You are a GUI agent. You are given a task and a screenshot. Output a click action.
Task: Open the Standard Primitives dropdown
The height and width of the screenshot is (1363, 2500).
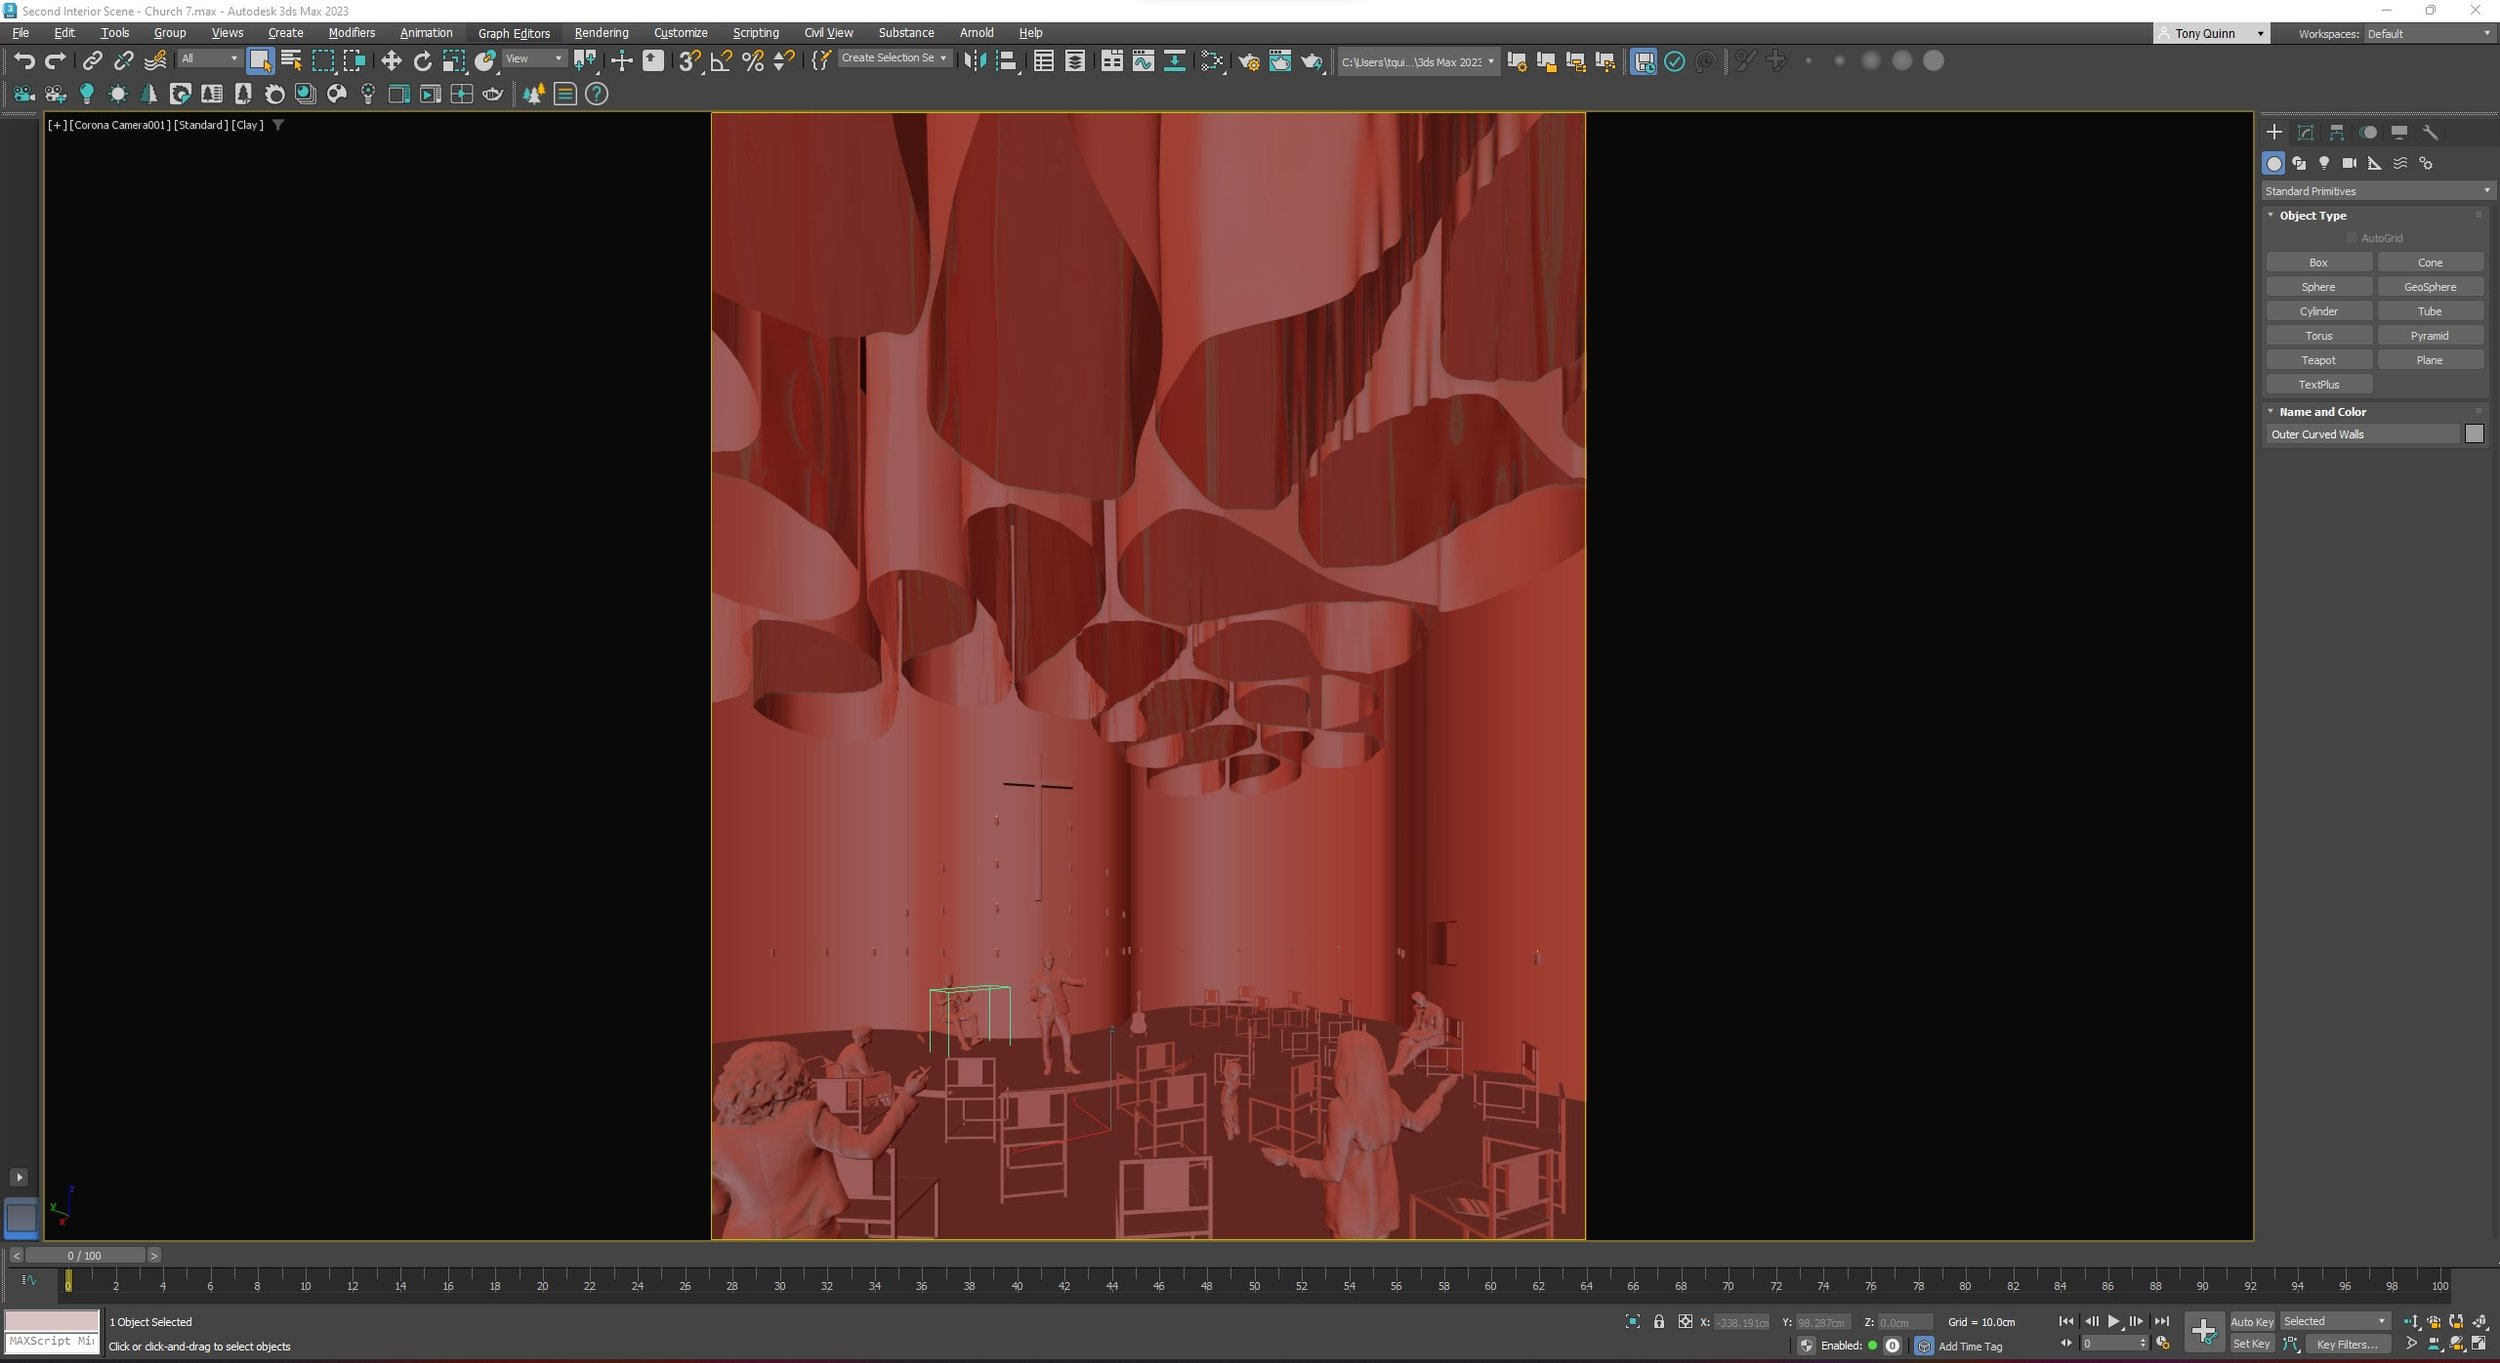pos(2376,191)
